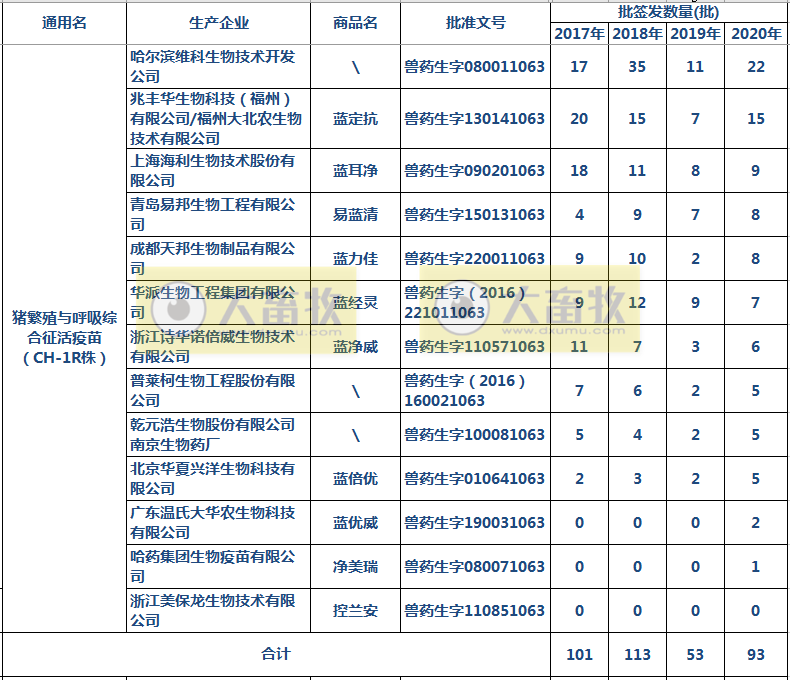Click the 2017年 year column header
The image size is (790, 680).
(579, 34)
